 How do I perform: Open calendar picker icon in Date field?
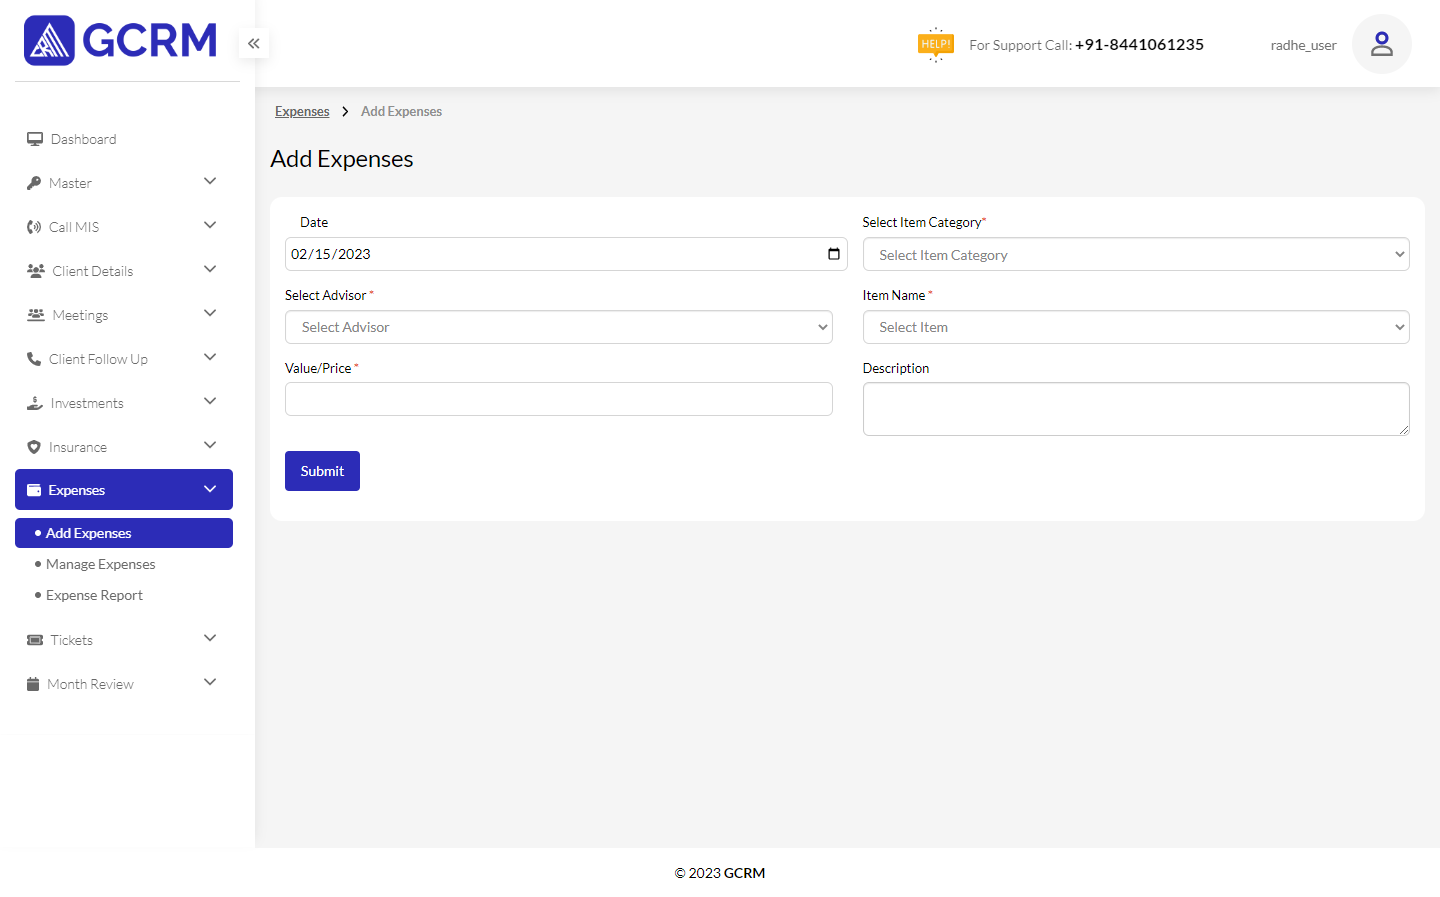pyautogui.click(x=833, y=254)
